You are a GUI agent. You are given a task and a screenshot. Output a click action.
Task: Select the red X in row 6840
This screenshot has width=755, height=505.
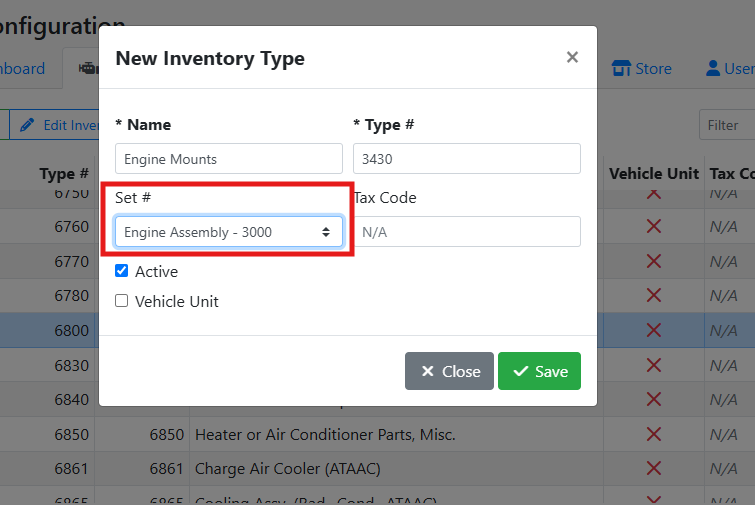click(x=653, y=399)
